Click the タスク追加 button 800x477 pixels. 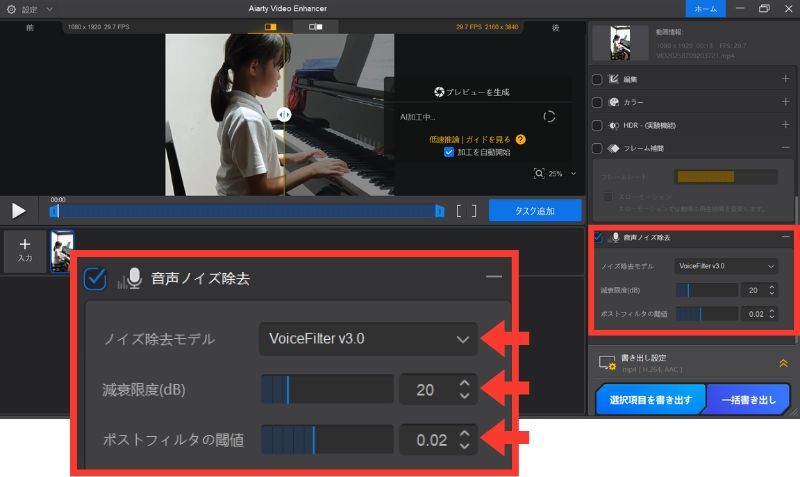535,211
